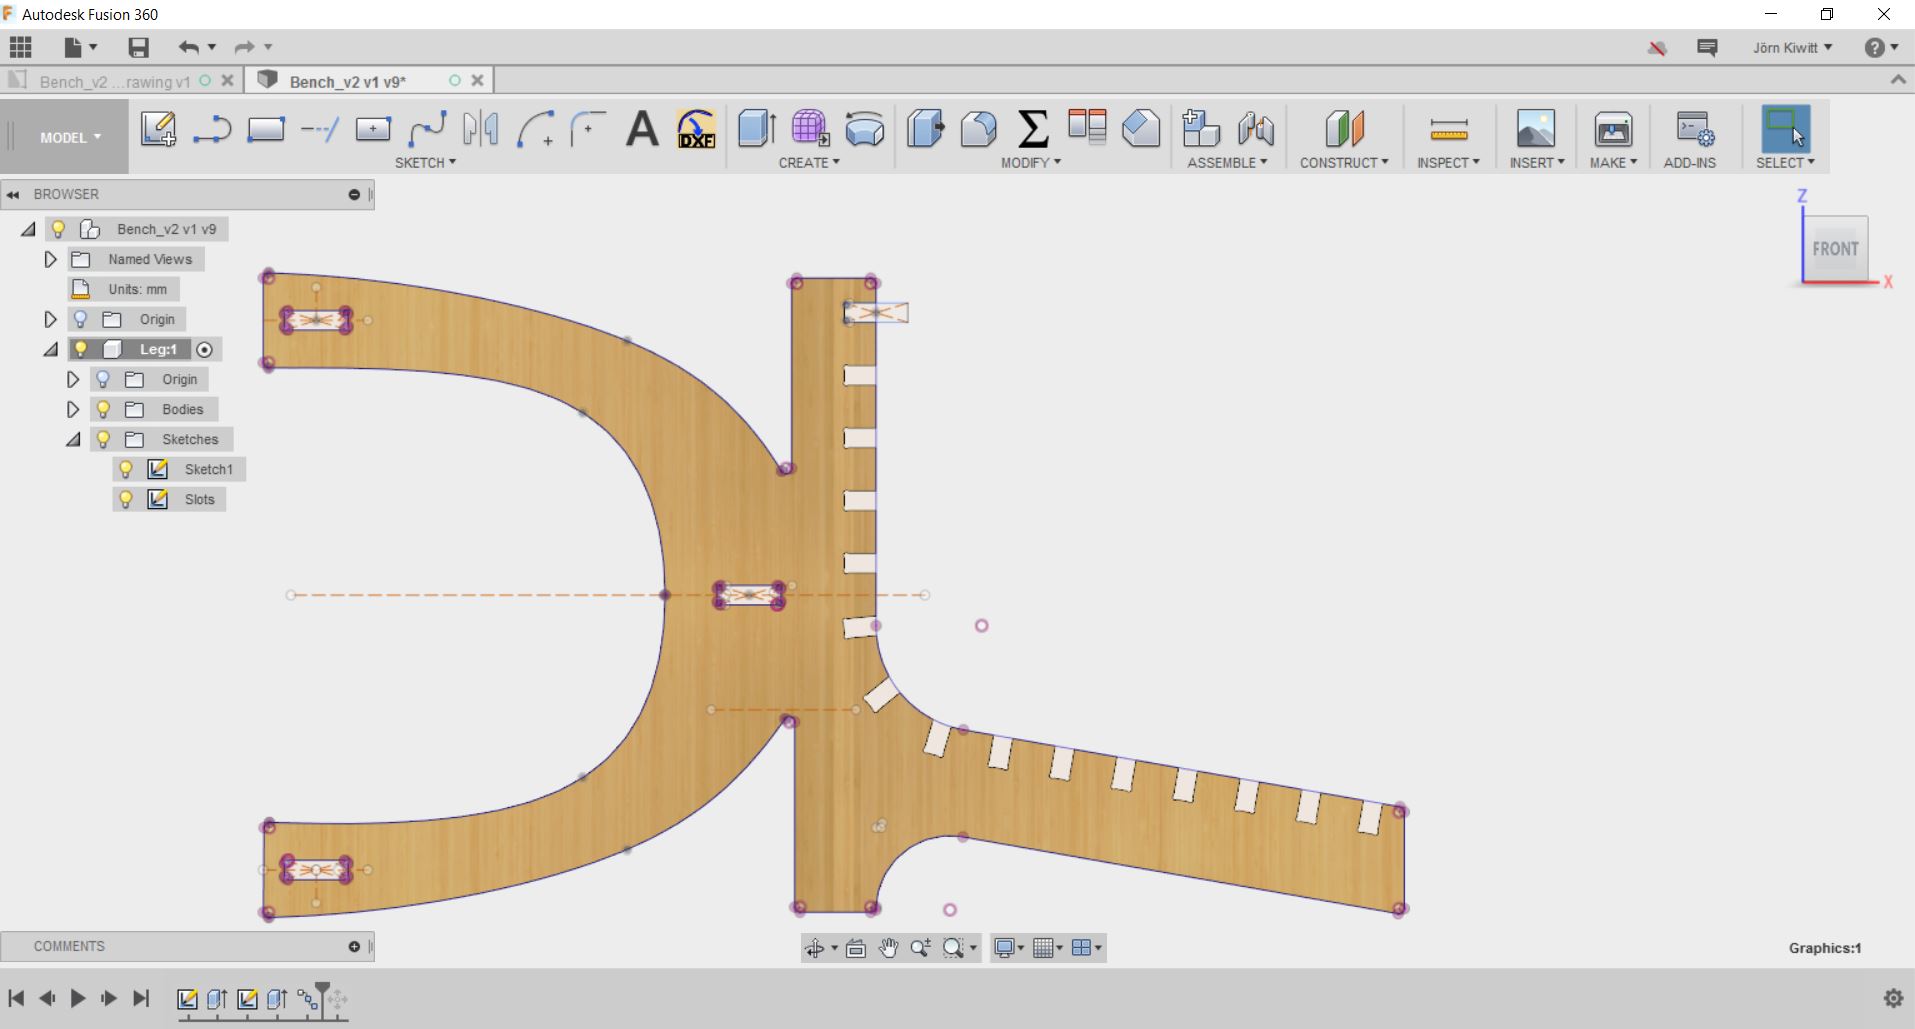This screenshot has width=1915, height=1029.
Task: Select the Text tool icon
Action: pyautogui.click(x=642, y=129)
